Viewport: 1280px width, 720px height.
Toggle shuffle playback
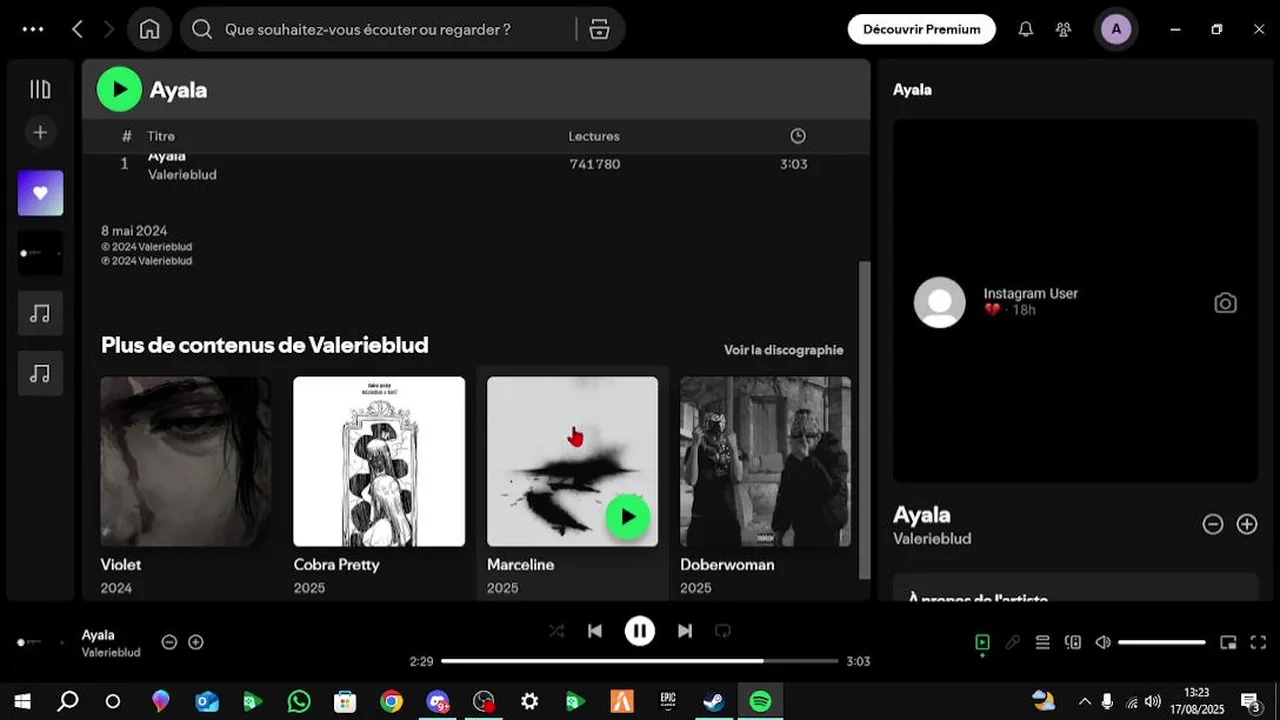[x=557, y=631]
